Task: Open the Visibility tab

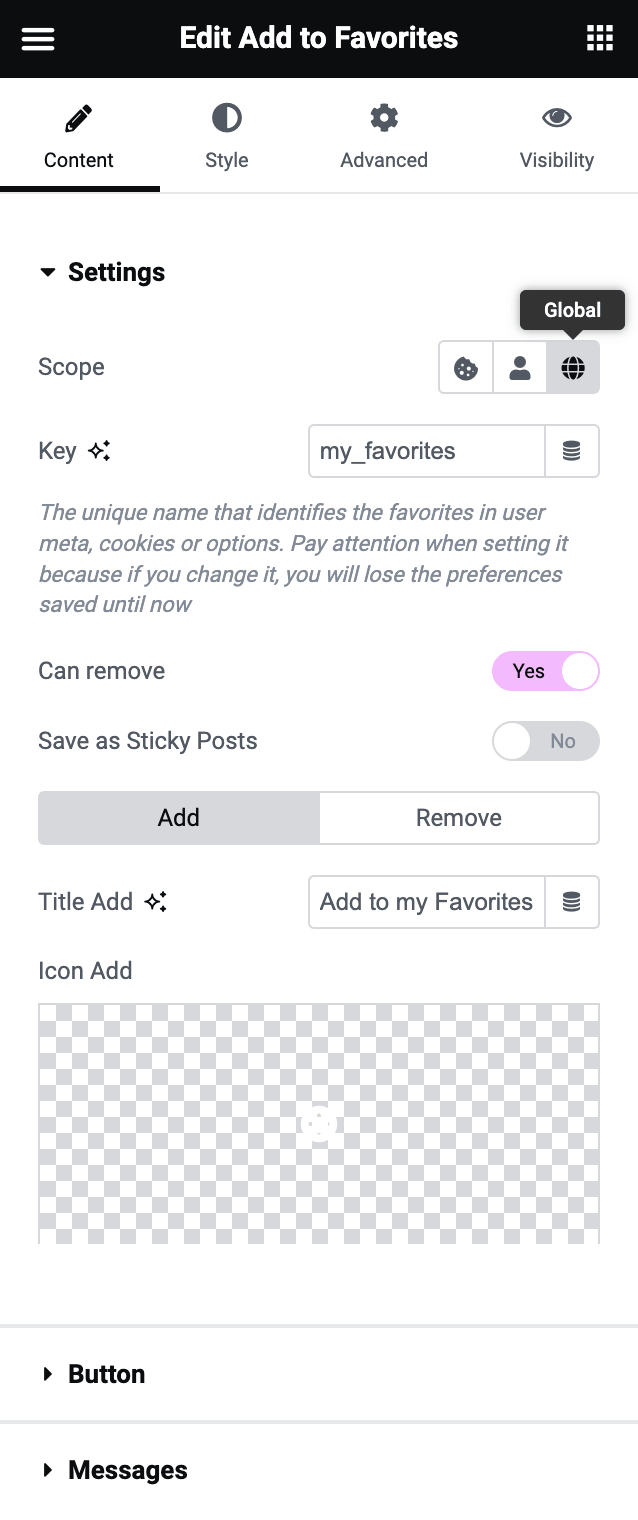Action: point(556,135)
